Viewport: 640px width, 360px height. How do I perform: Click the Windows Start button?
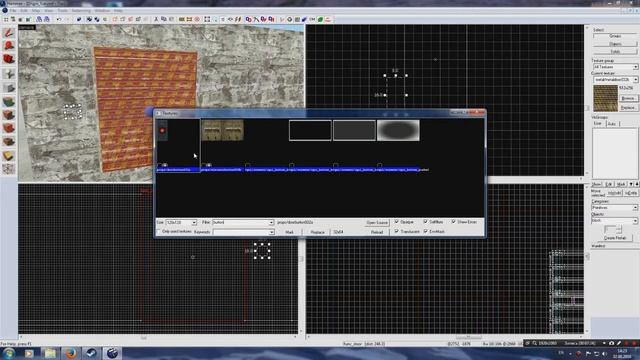9,353
